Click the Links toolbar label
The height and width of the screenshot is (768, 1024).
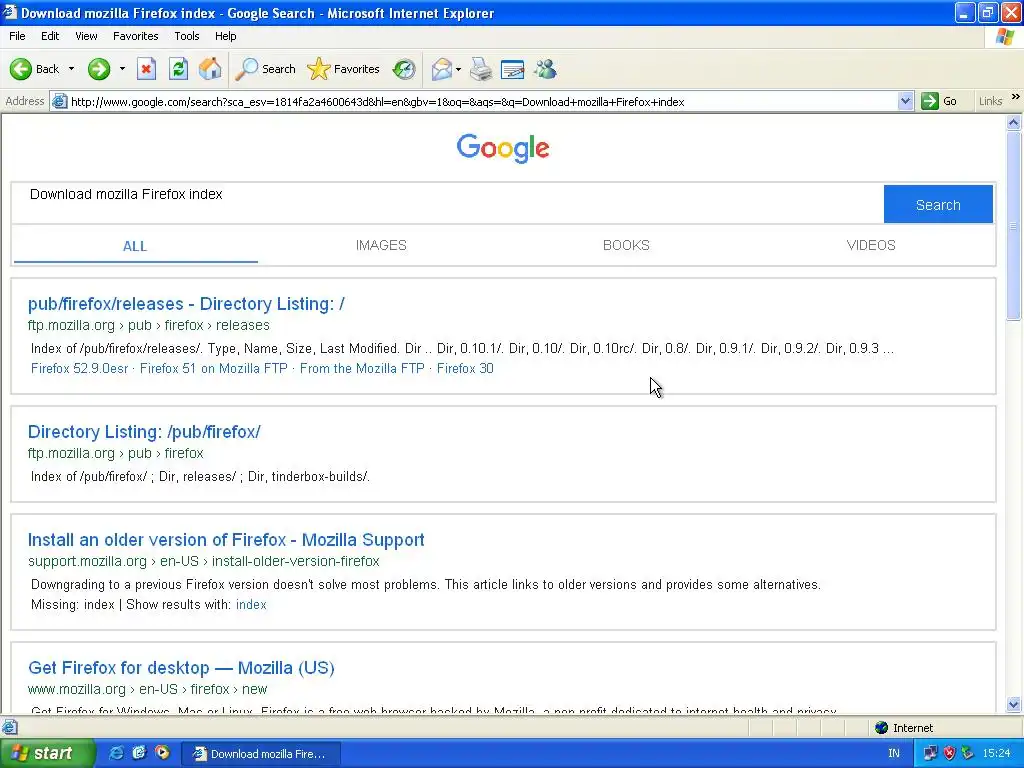(x=990, y=101)
